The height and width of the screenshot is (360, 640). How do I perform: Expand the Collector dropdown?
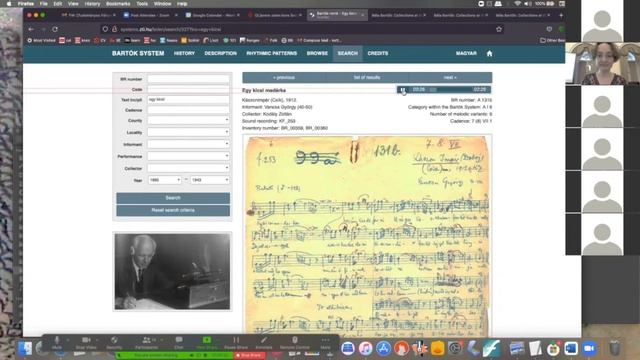click(188, 168)
